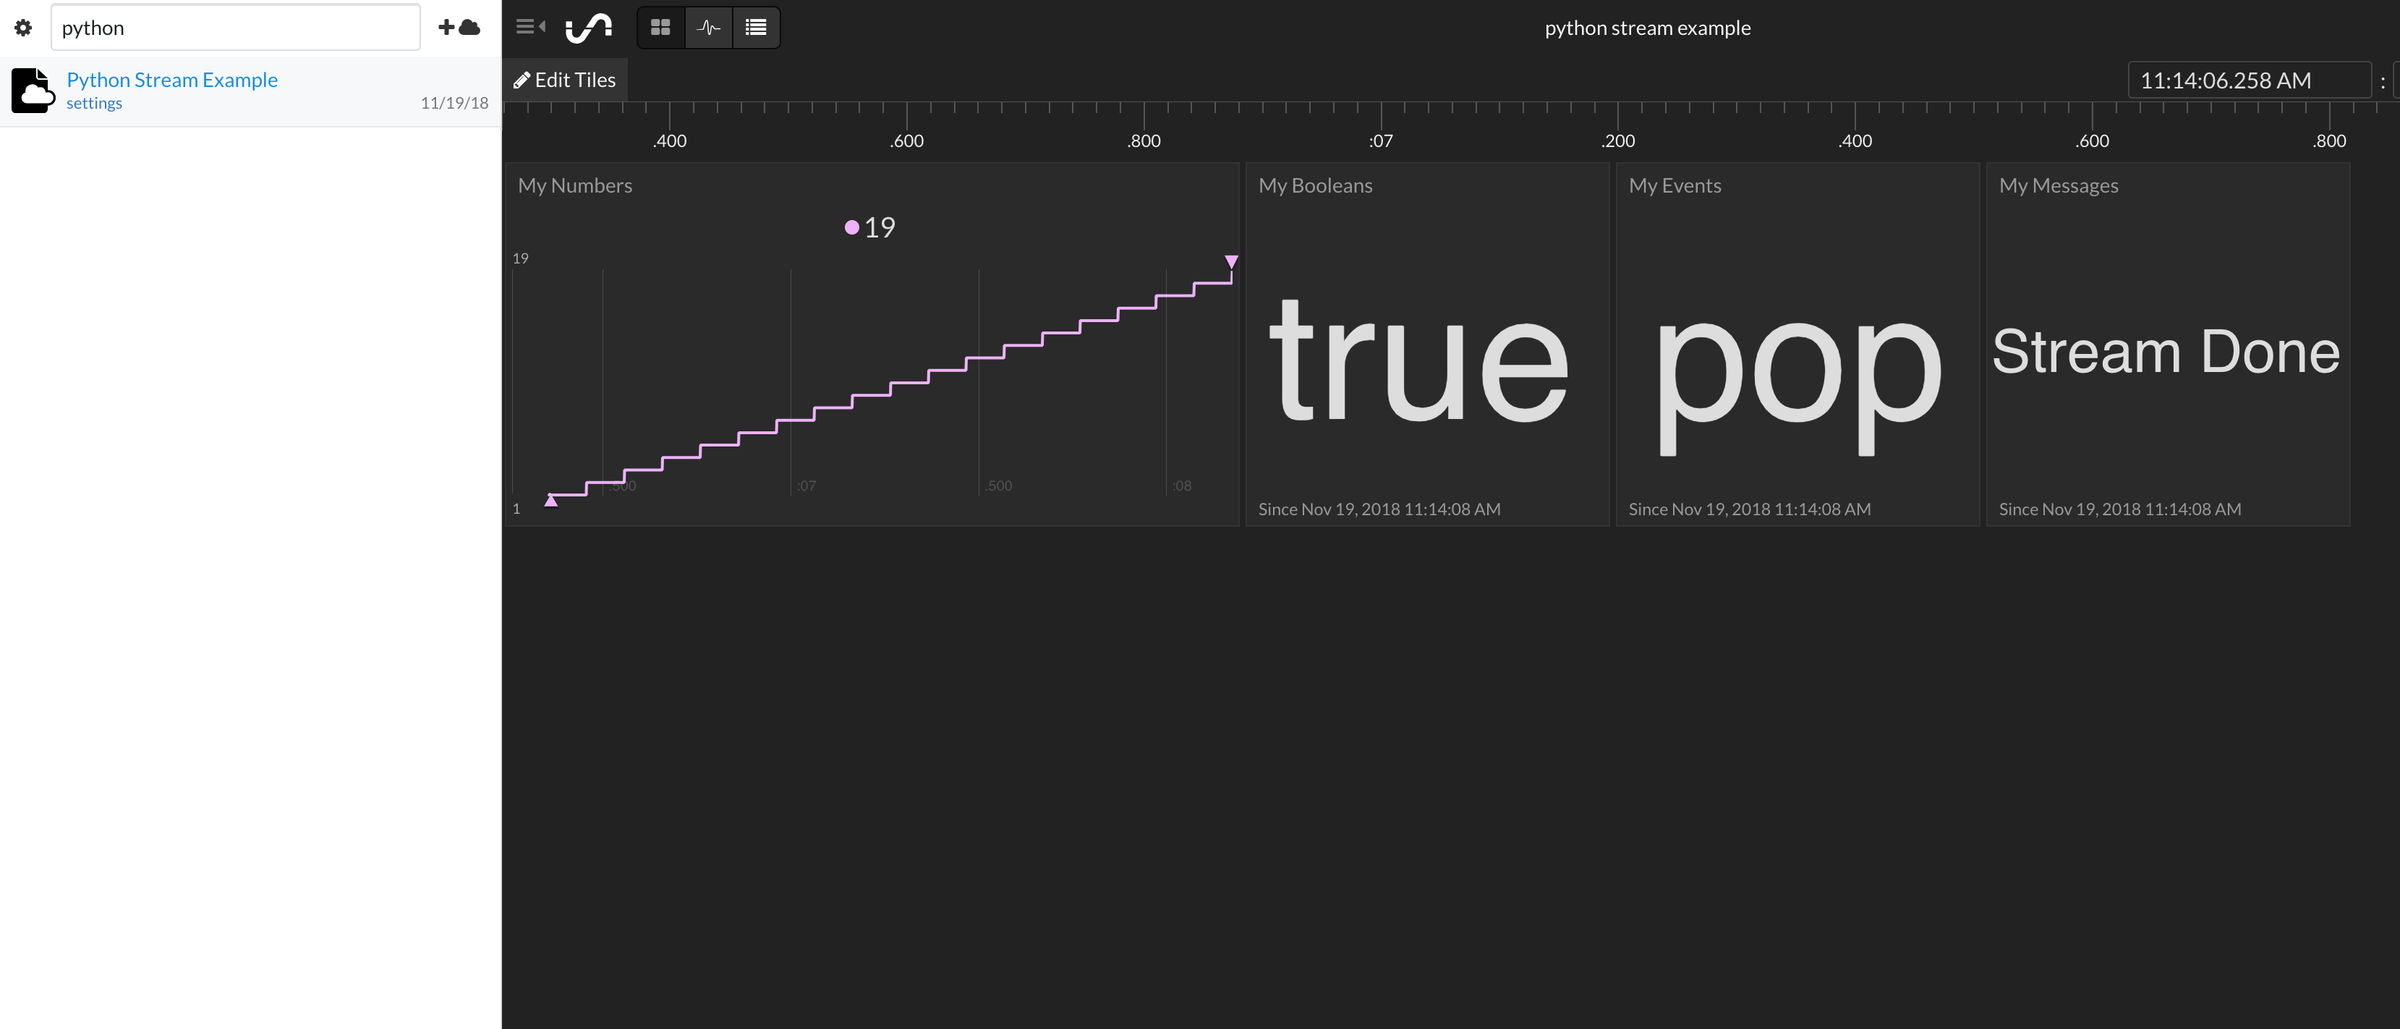Collapse the sidebar with hamburger arrow icon
2400x1029 pixels.
pos(530,27)
